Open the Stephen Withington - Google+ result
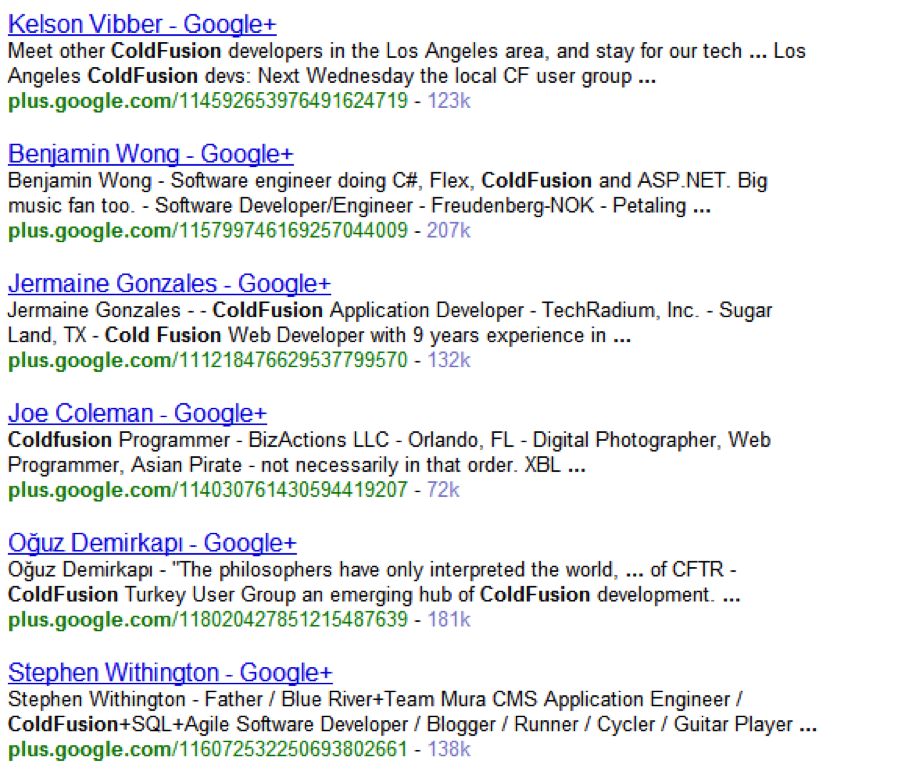This screenshot has height=780, width=898. [x=170, y=673]
